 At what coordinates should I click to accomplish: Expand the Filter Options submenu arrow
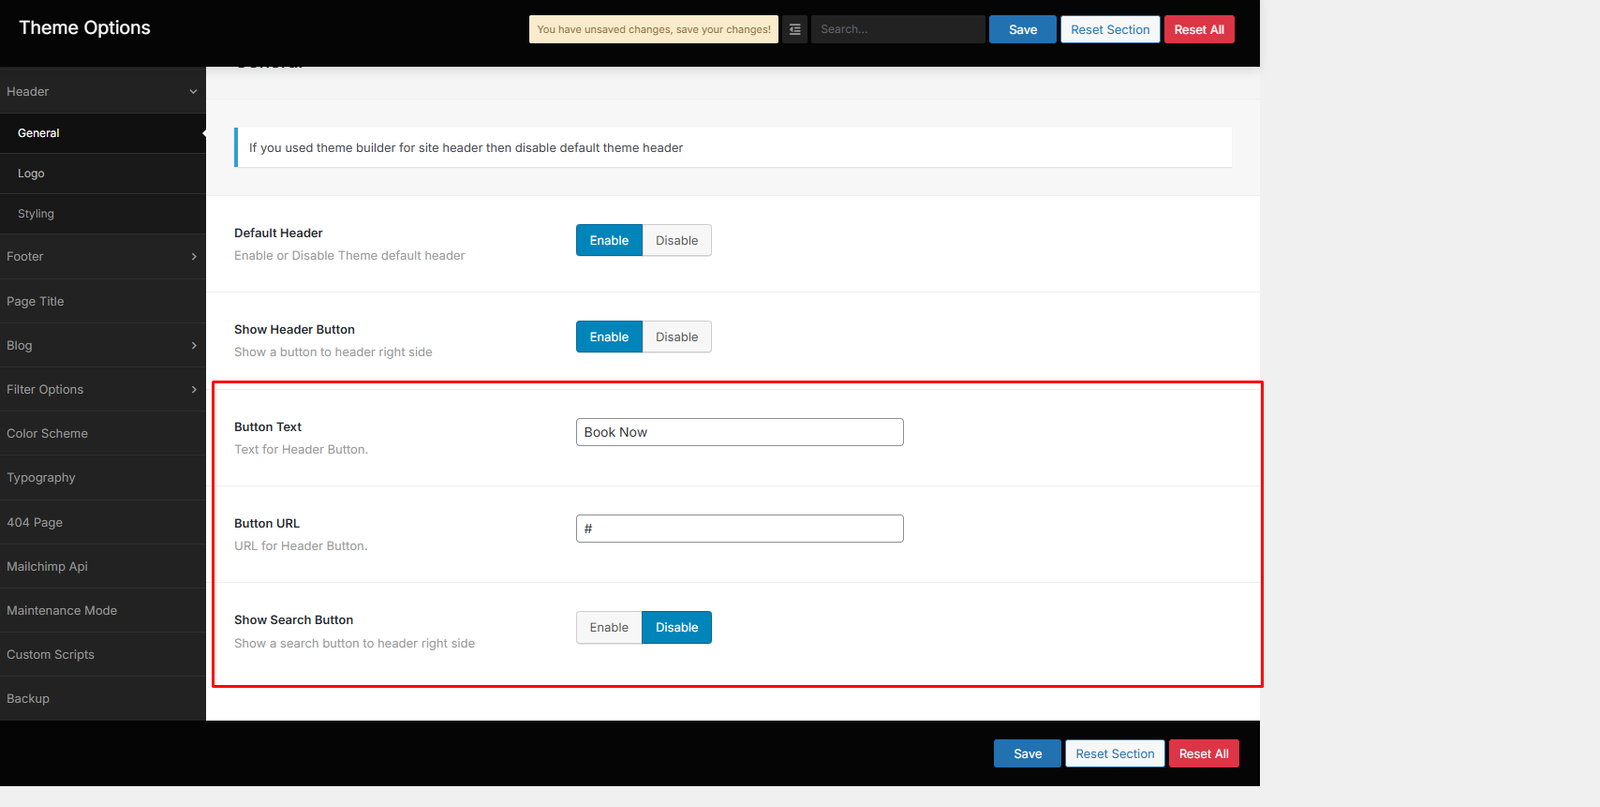193,390
